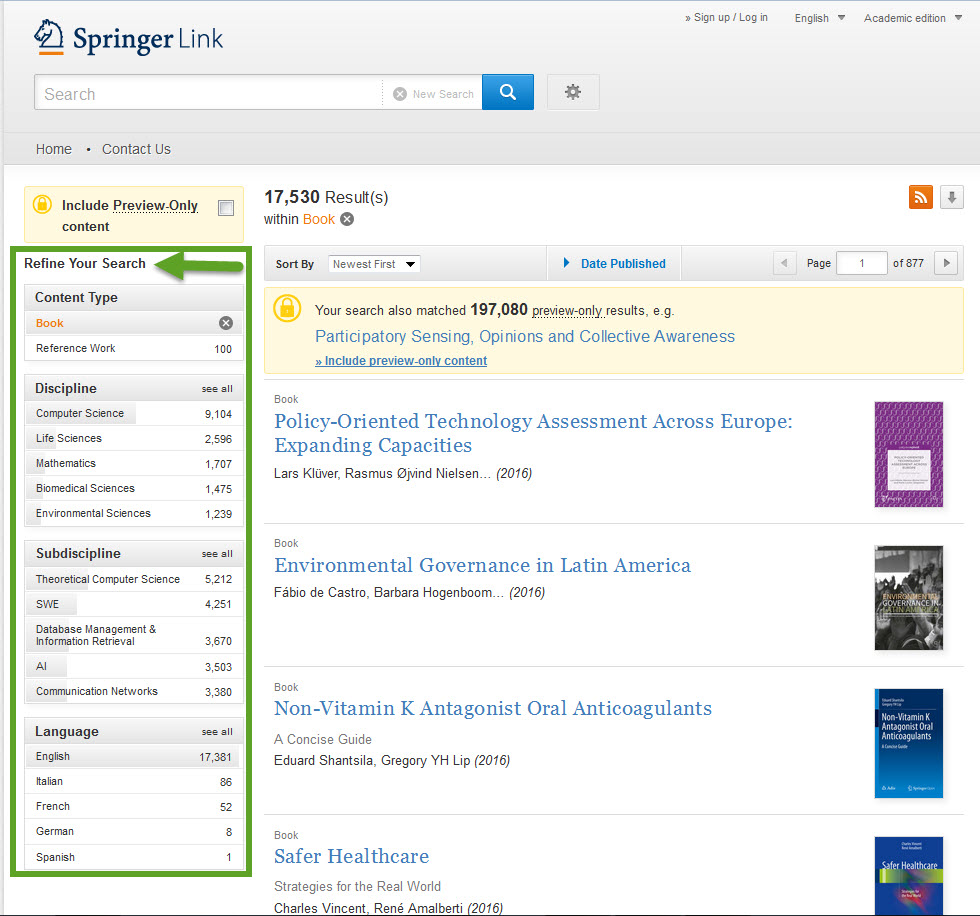The width and height of the screenshot is (980, 916).
Task: Open the Sort By Newest First dropdown
Action: pos(374,264)
